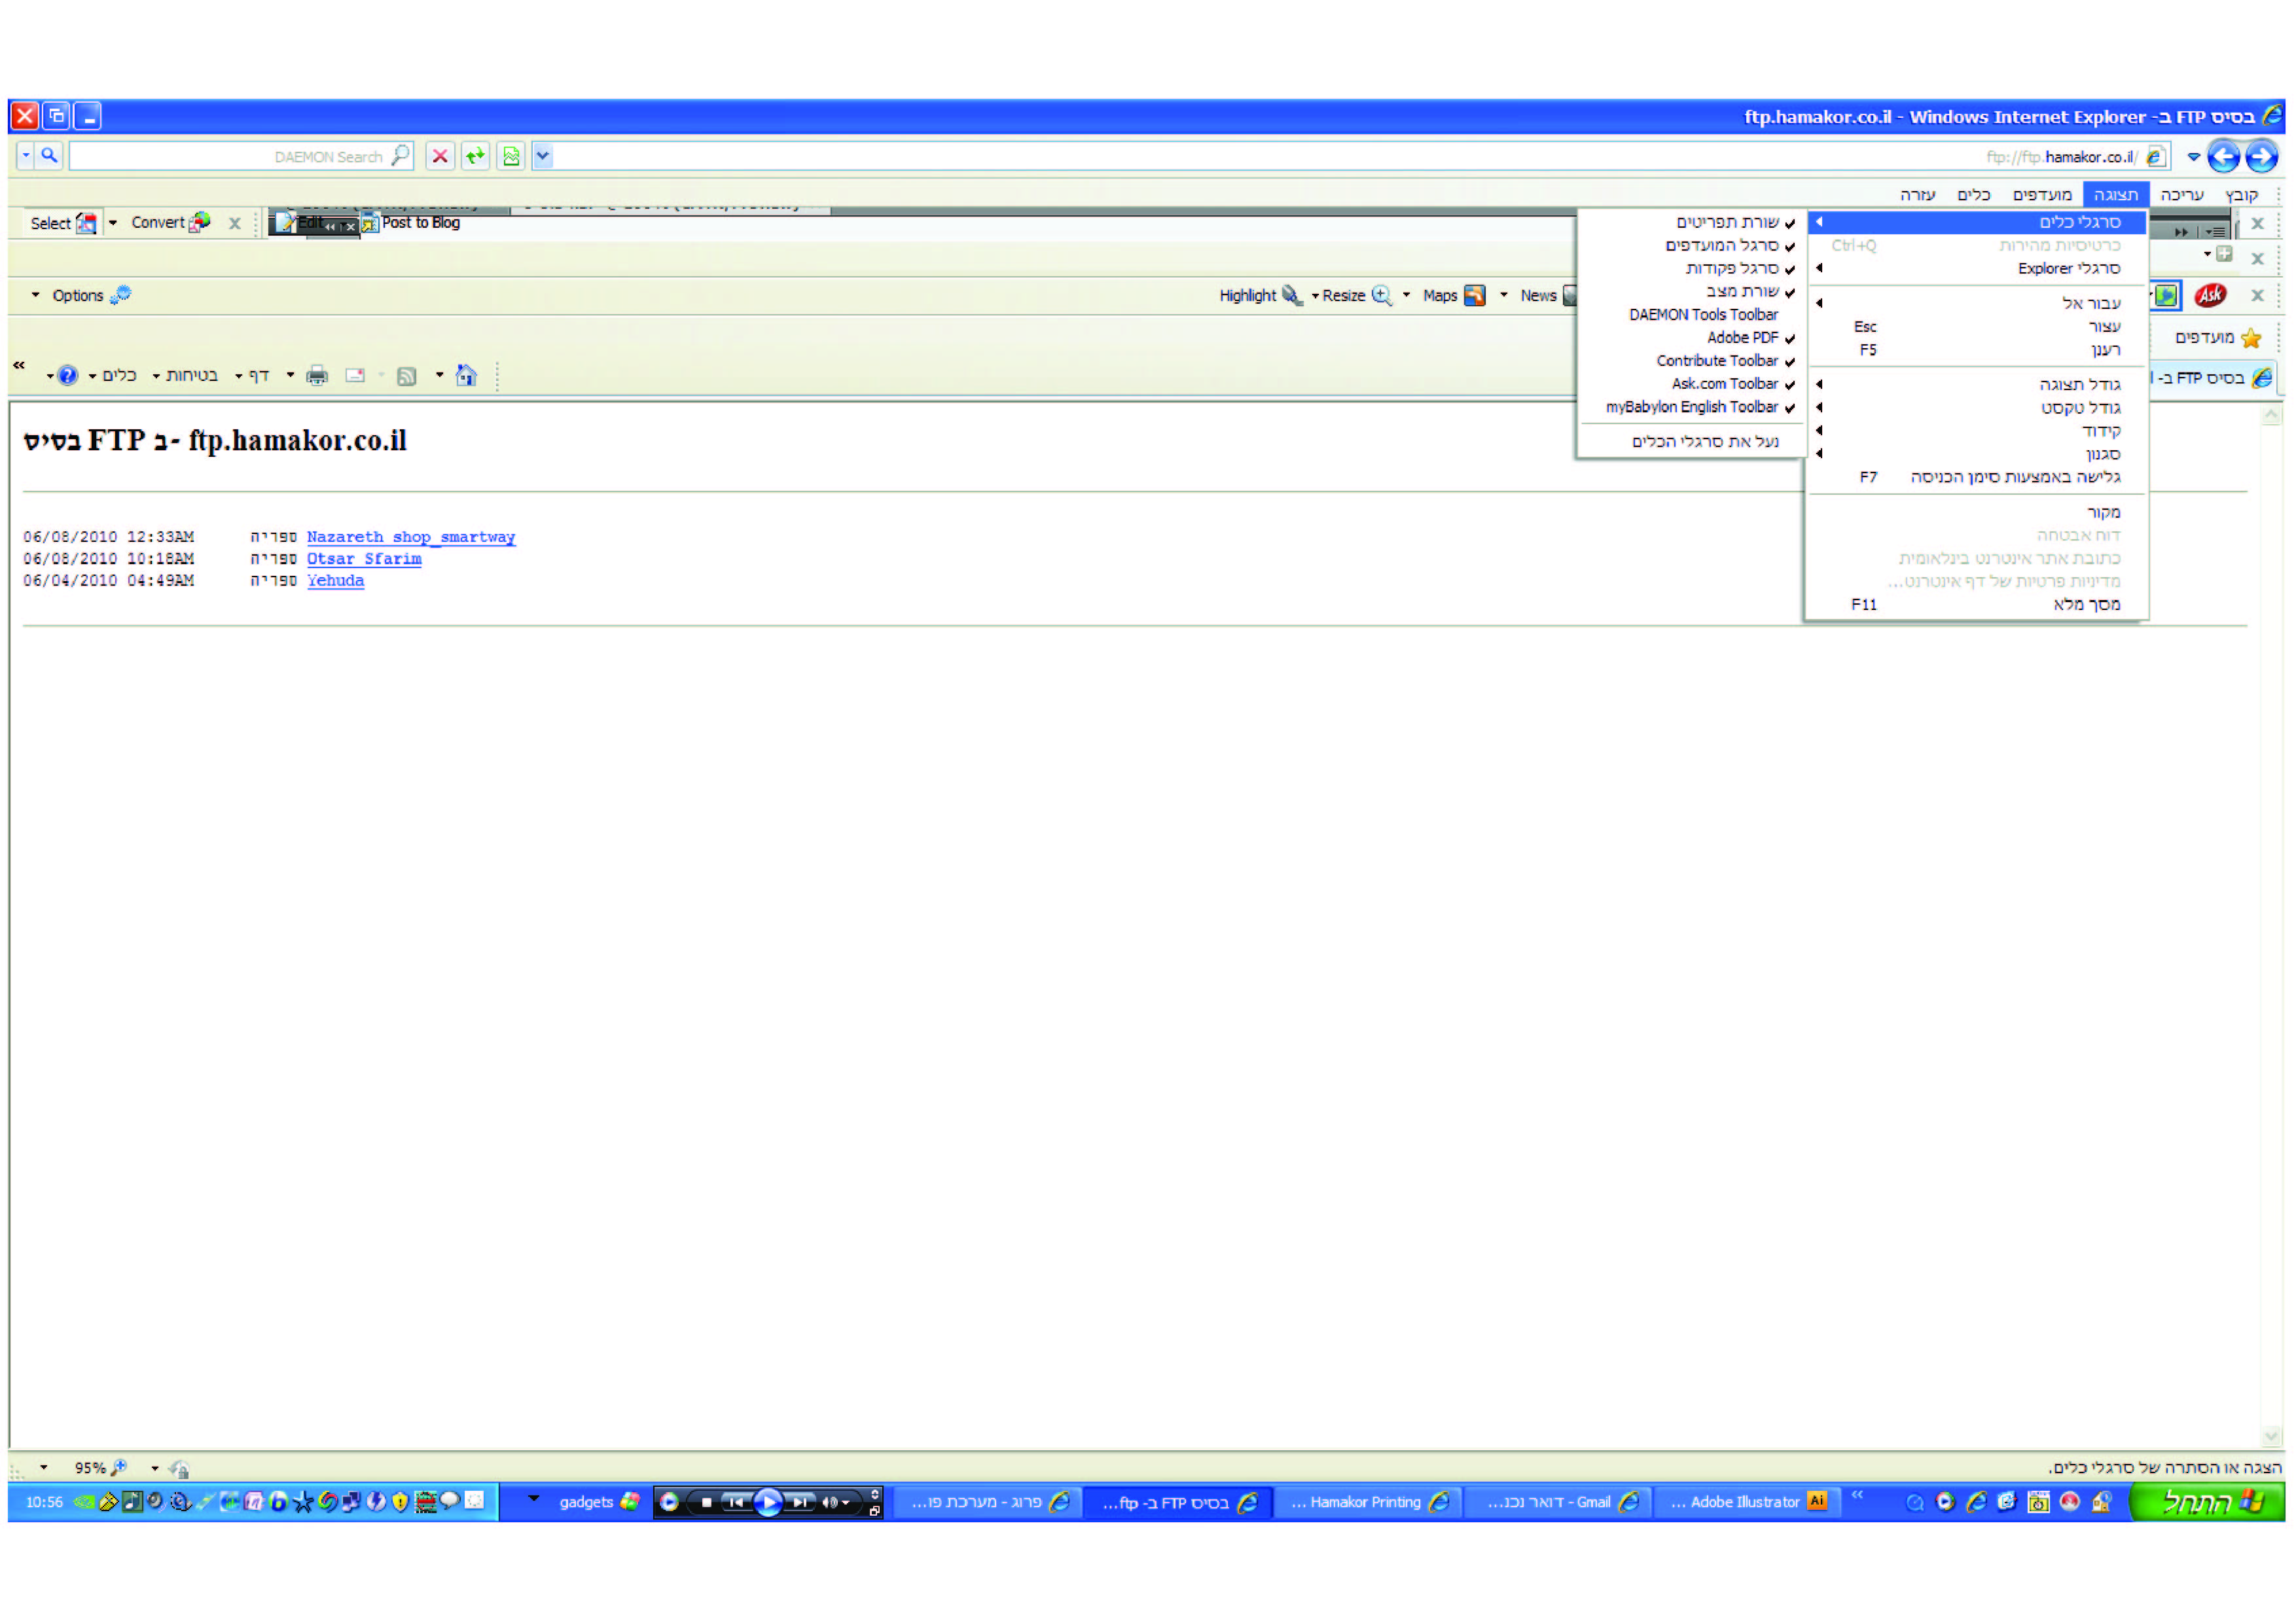Uncheck the myBabylon English Toolbar entry
Viewport: 2296px width, 1623px height.
pos(1692,407)
